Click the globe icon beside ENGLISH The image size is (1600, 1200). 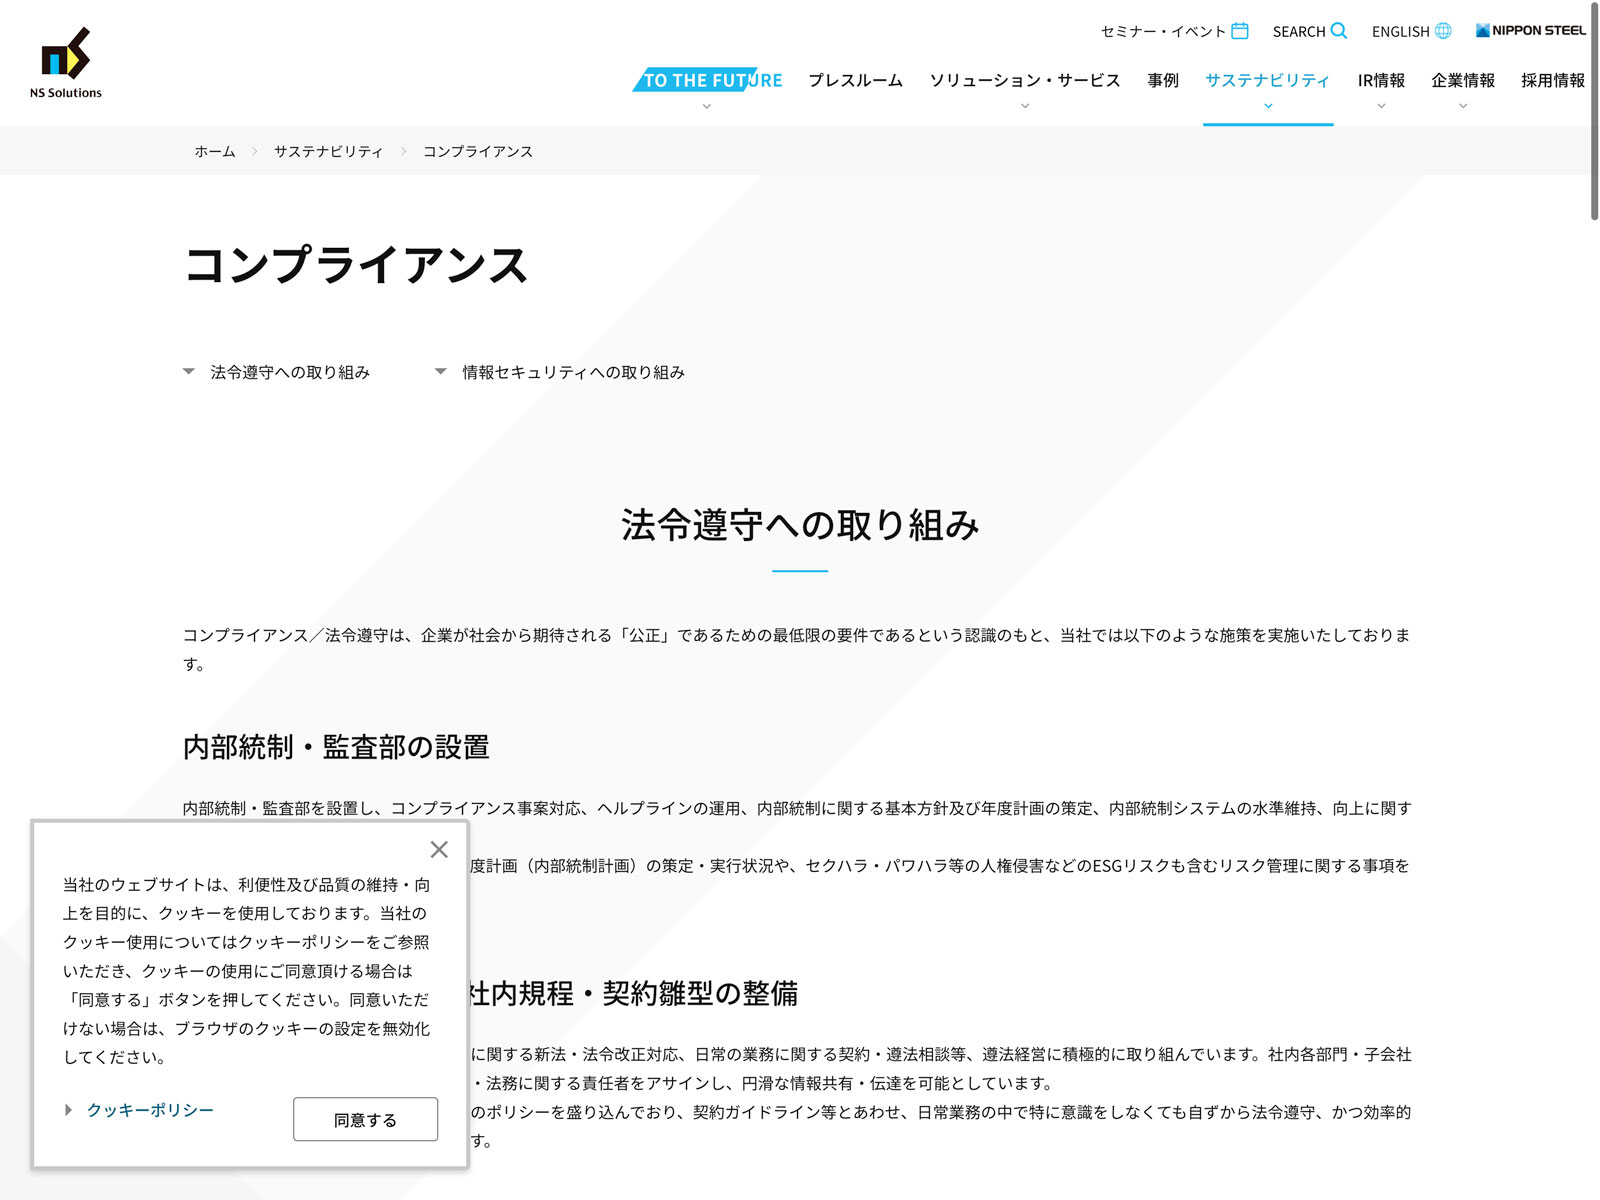pyautogui.click(x=1443, y=31)
